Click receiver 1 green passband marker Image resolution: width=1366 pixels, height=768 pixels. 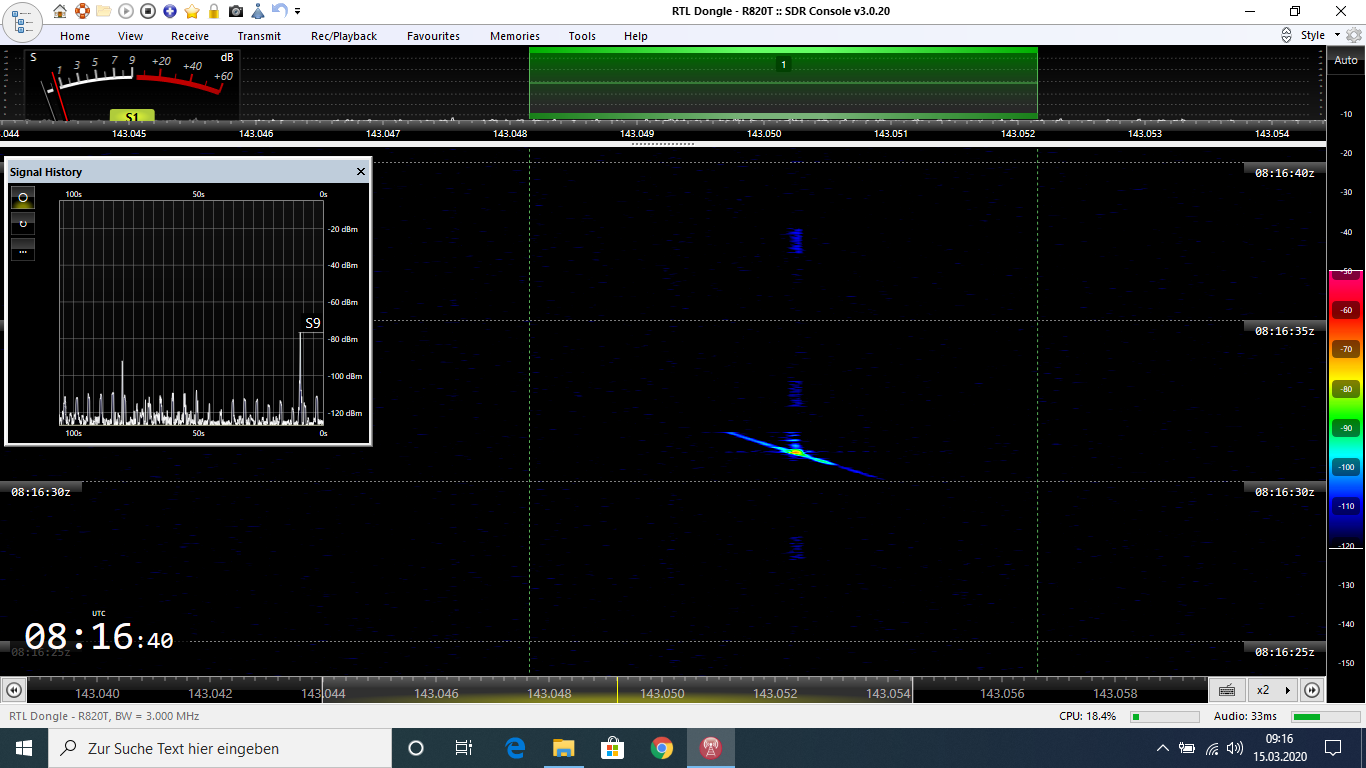click(x=783, y=64)
